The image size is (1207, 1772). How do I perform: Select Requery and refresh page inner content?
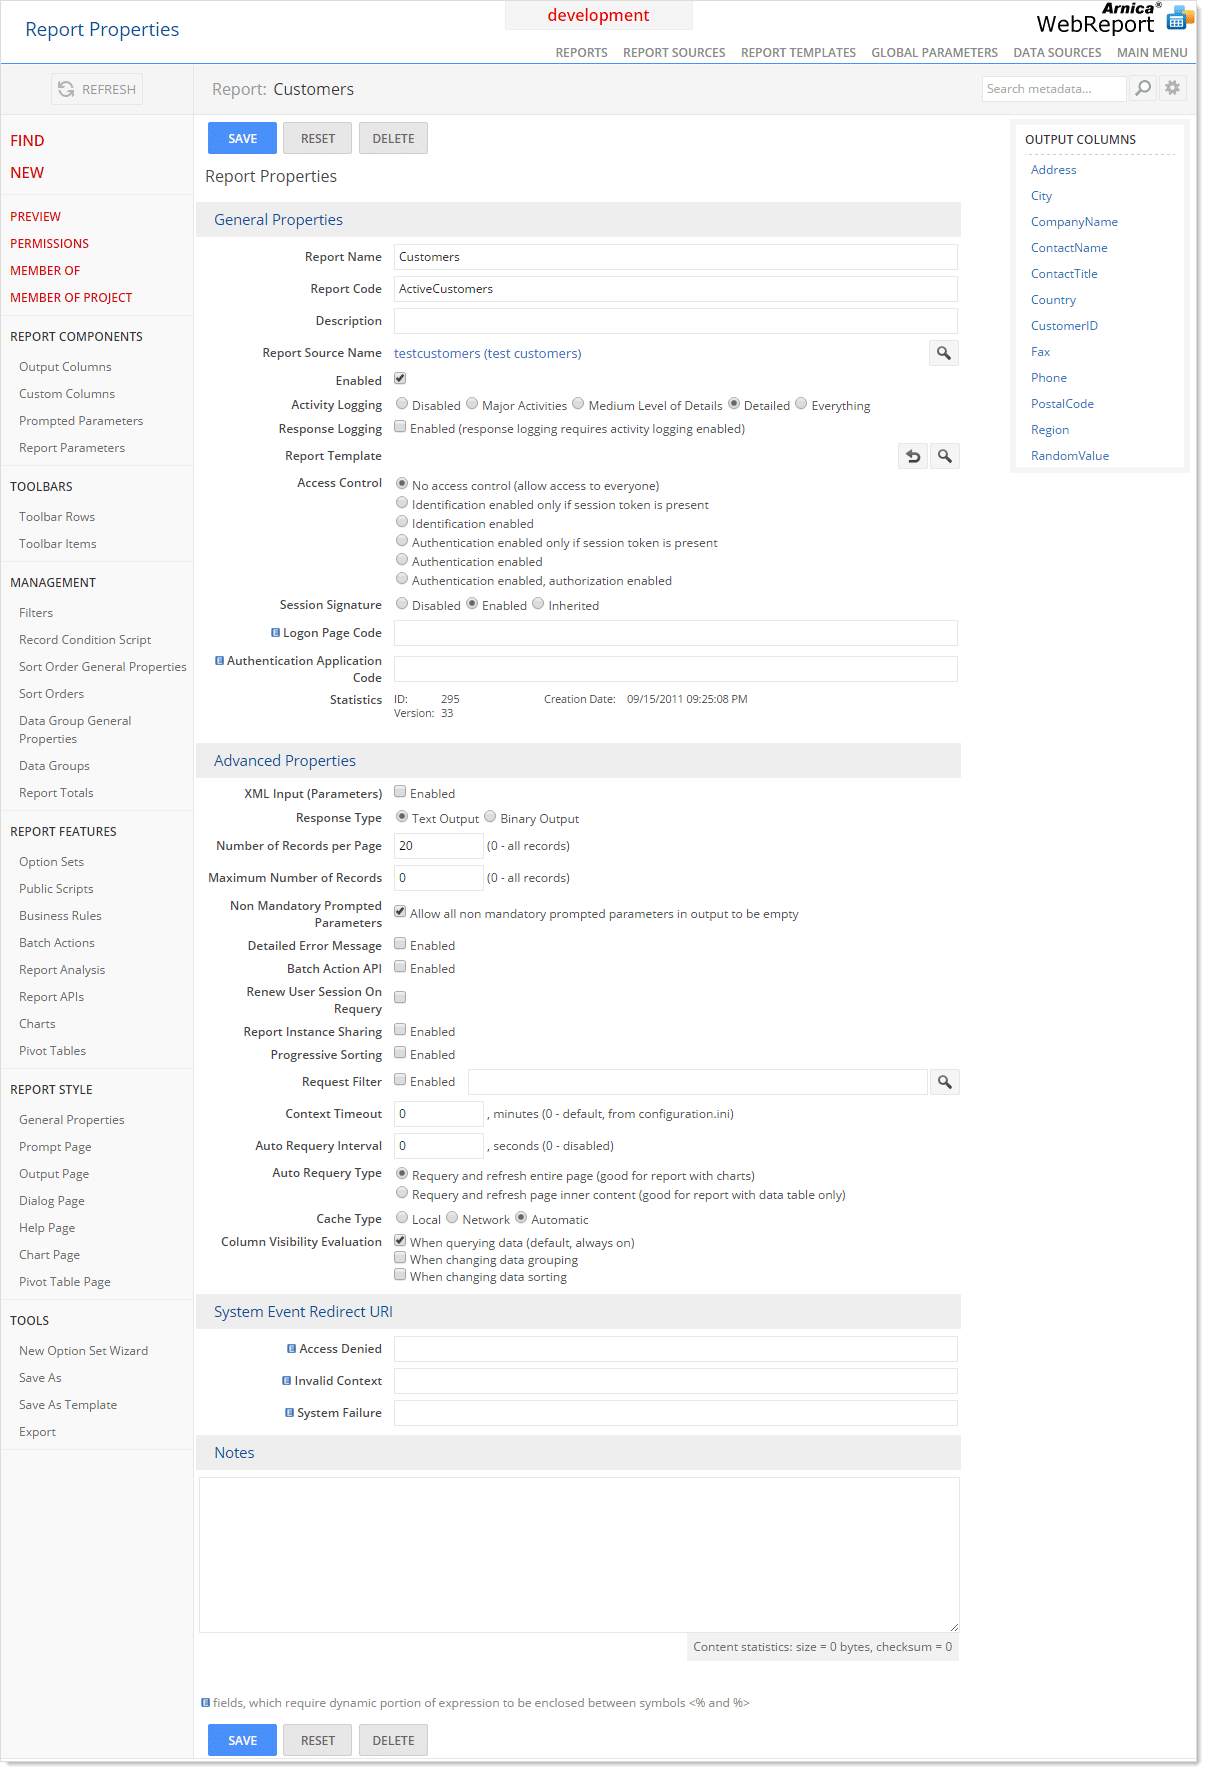402,1193
